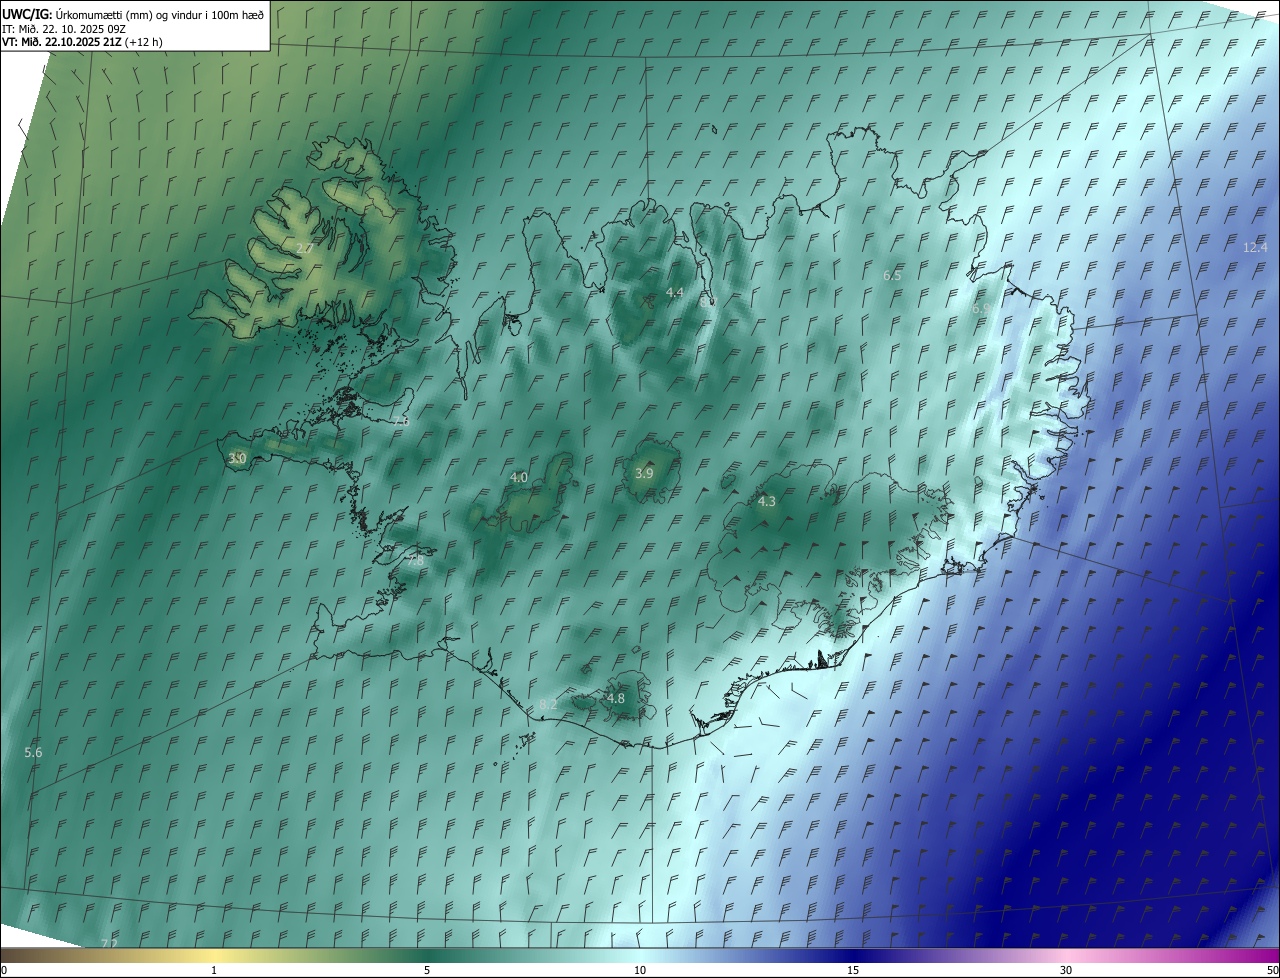Click the 50 tick on the color scale
1280x978 pixels.
(x=1272, y=970)
